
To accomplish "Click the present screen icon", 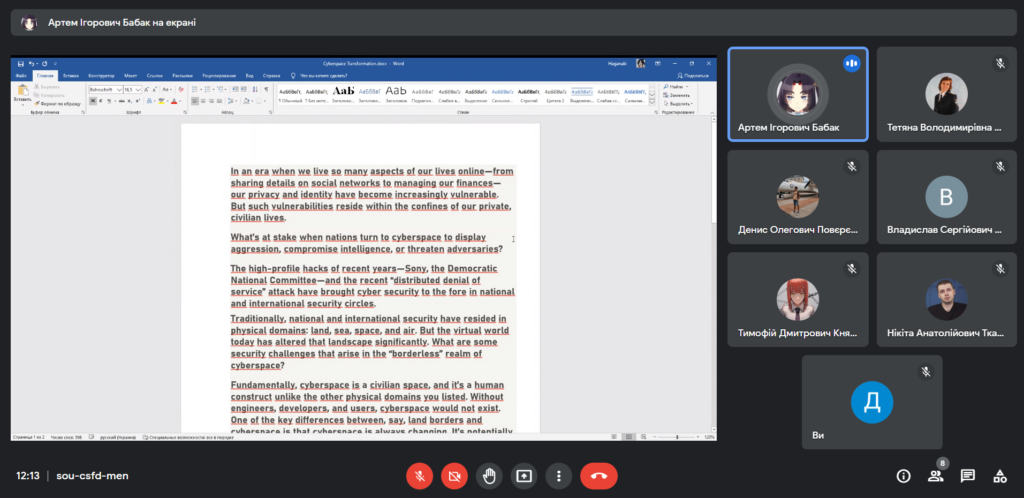I will (x=523, y=476).
